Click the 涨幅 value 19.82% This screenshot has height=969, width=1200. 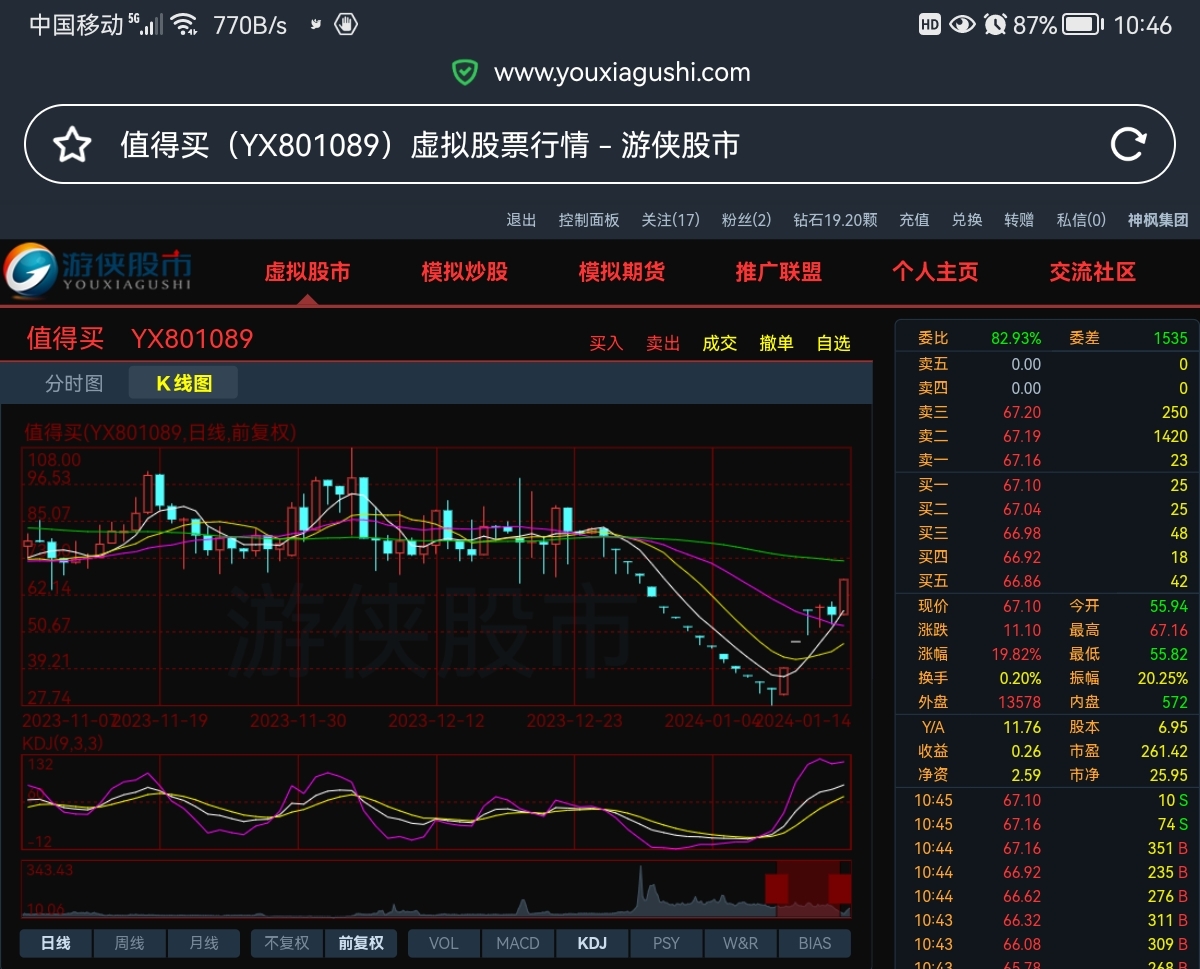coord(1017,654)
